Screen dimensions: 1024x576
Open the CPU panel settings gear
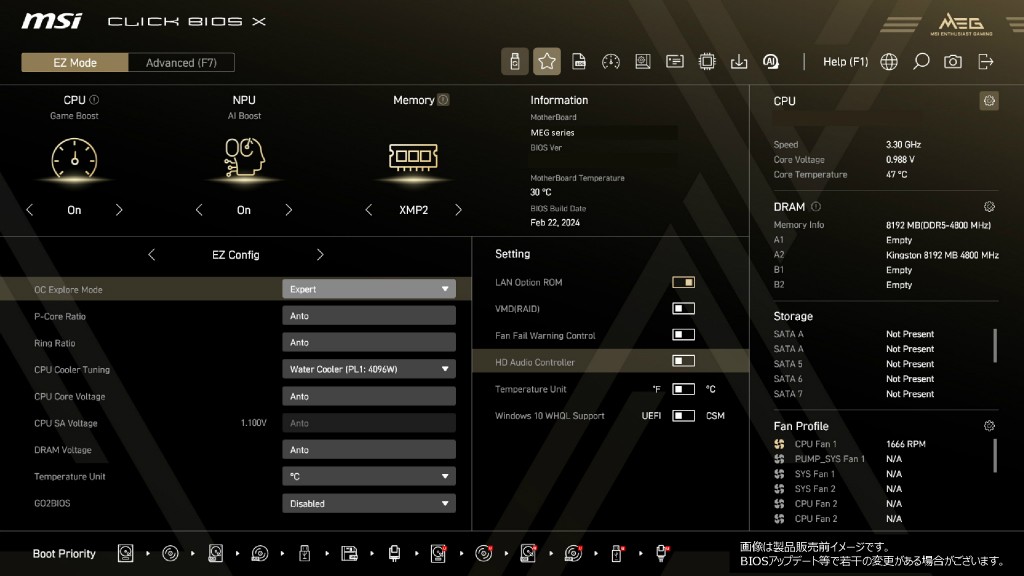click(989, 101)
